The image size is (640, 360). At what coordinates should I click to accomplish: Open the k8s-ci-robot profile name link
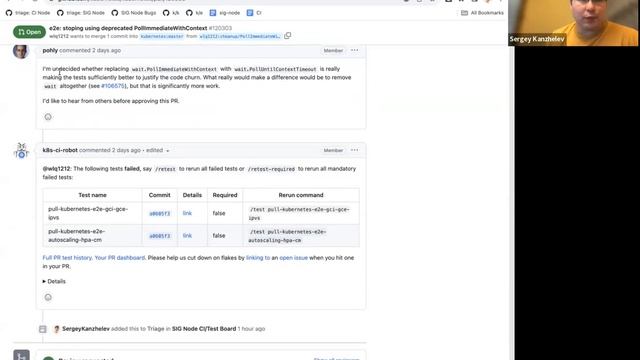tap(60, 150)
